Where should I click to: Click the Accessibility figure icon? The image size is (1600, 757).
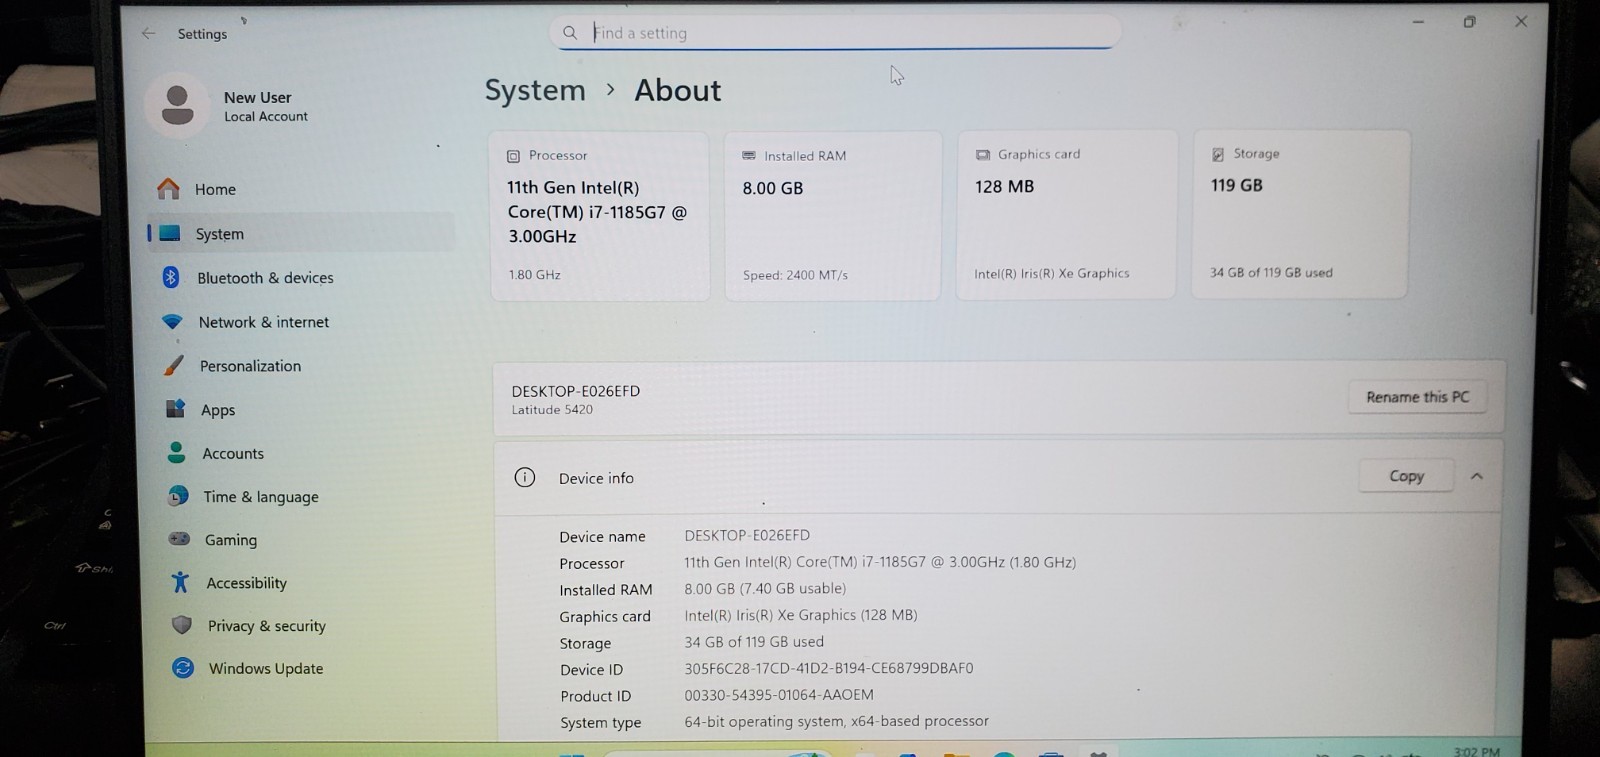click(180, 582)
